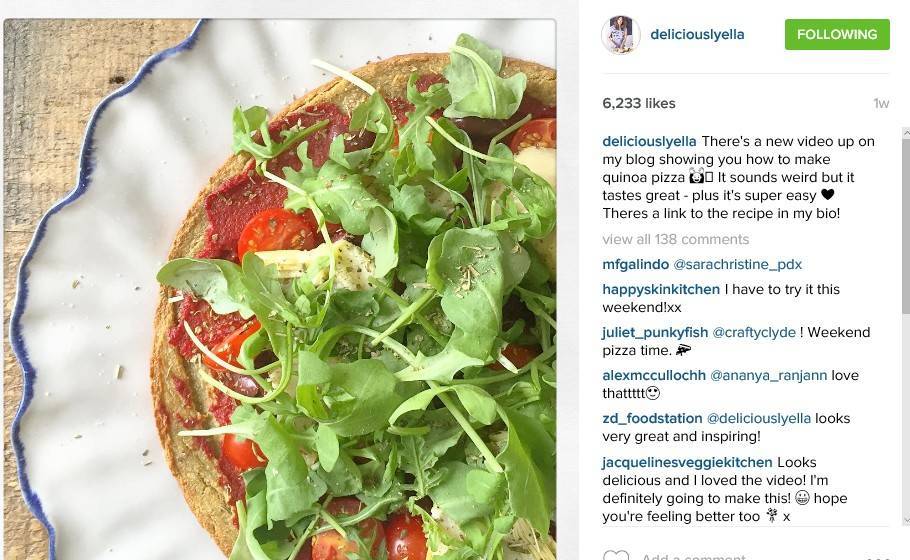
Task: Open juliet_punkyfish profile
Action: click(655, 333)
